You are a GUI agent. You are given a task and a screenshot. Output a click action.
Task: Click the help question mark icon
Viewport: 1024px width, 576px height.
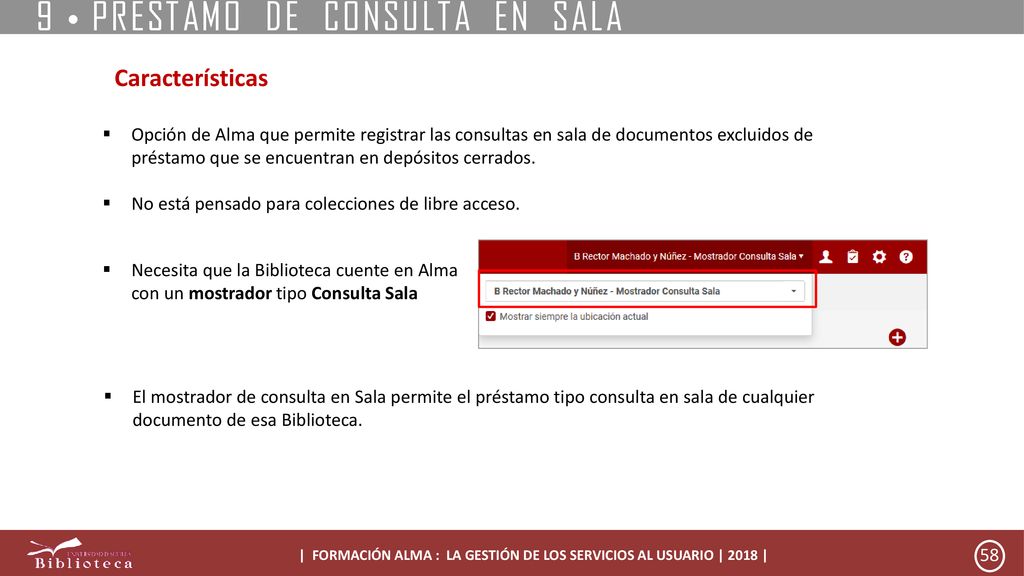pos(906,257)
